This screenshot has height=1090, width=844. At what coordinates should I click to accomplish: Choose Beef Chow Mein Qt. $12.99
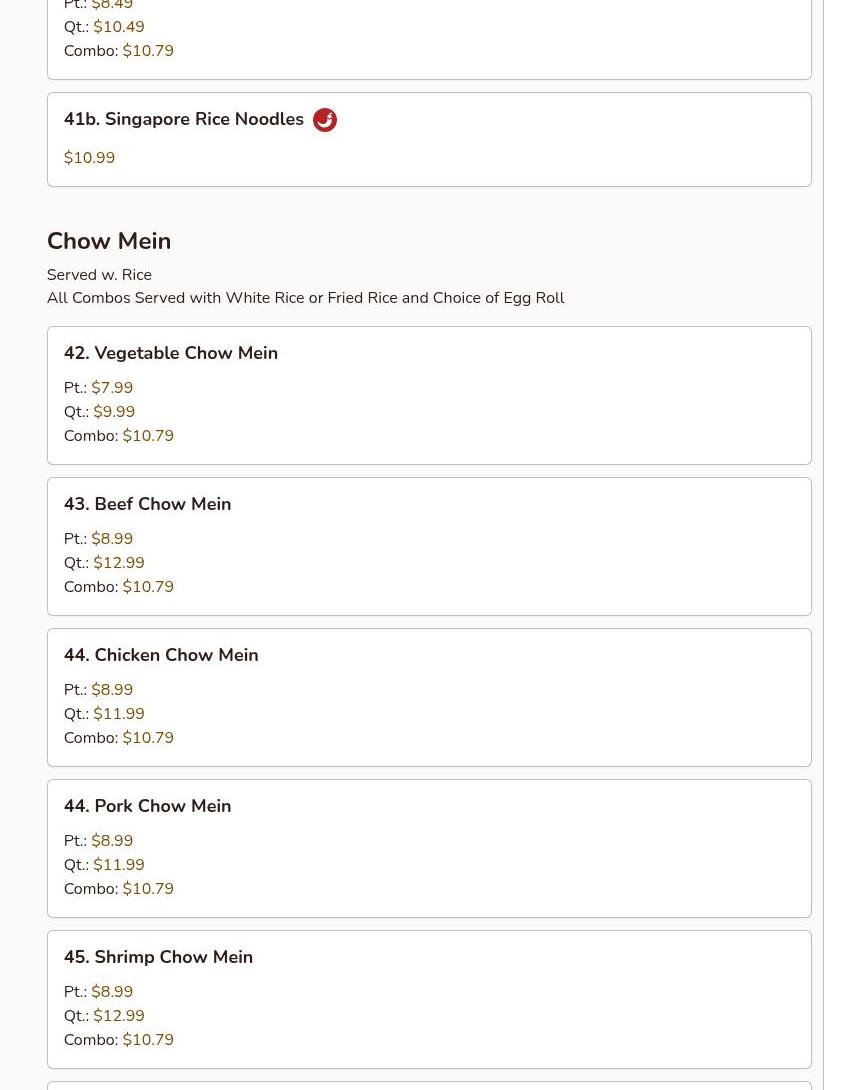(x=104, y=562)
